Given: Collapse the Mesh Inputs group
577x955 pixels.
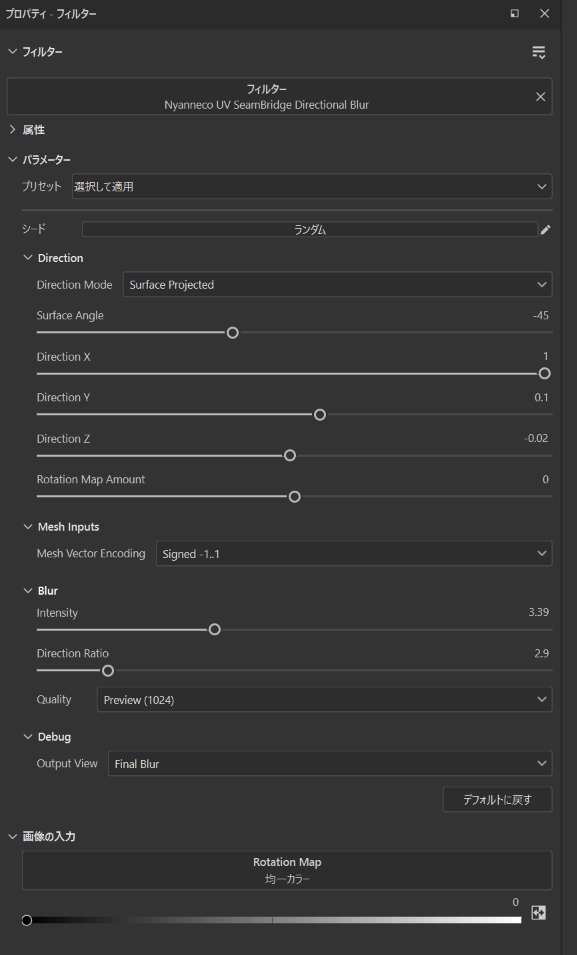Looking at the screenshot, I should click(x=27, y=527).
